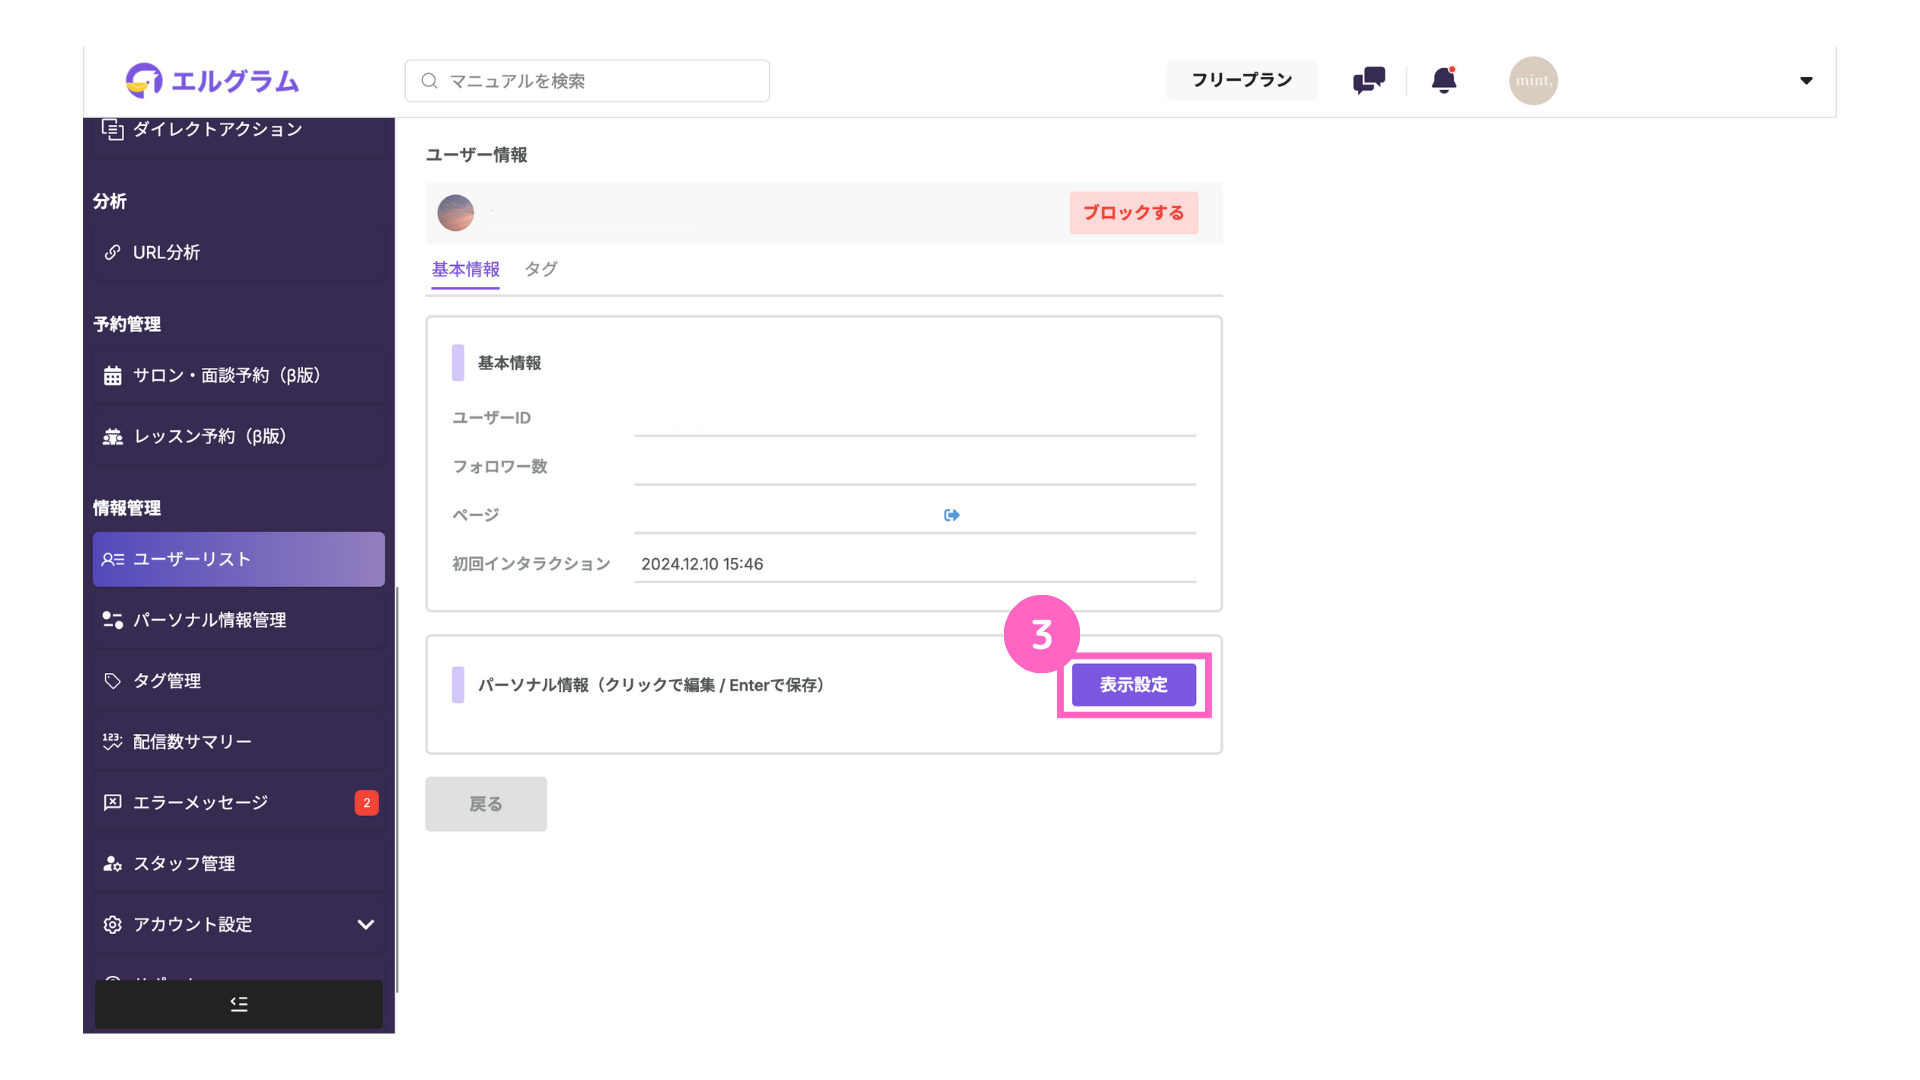This screenshot has height=1080, width=1920.
Task: Click the user profile picture
Action: click(x=456, y=213)
